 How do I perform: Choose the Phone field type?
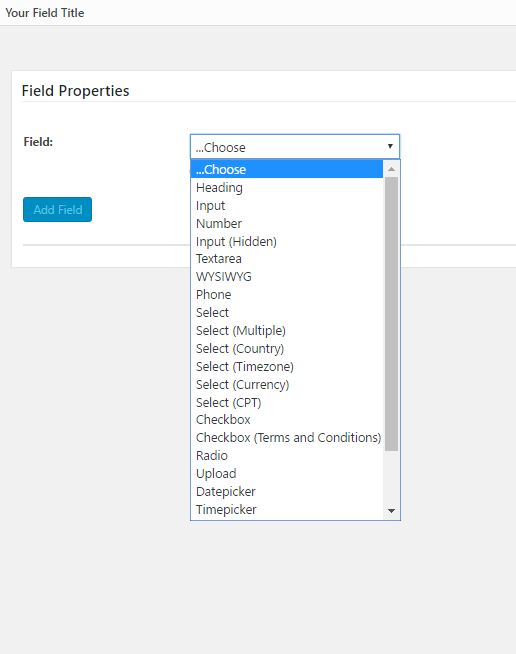287,294
